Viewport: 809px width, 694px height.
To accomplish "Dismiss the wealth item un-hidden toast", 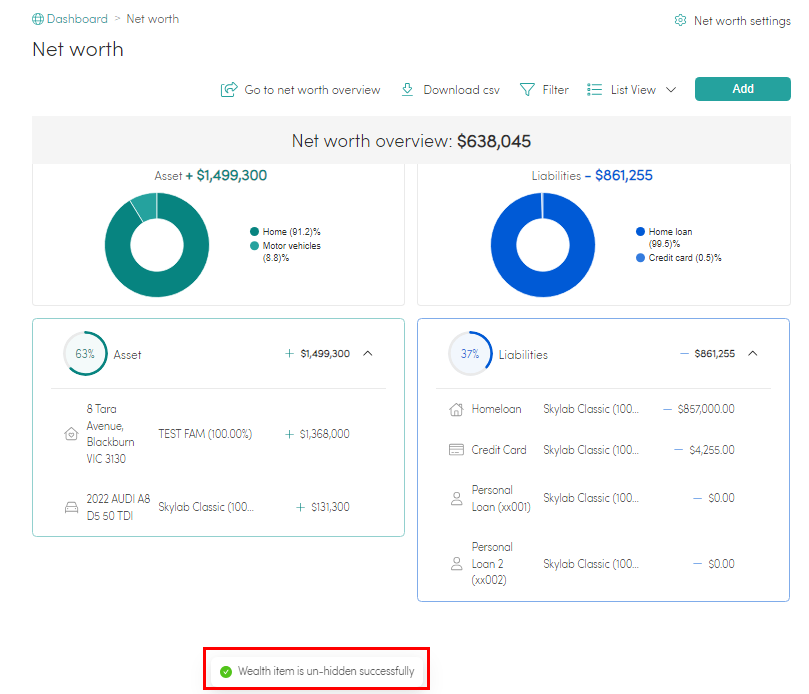I will click(x=316, y=668).
